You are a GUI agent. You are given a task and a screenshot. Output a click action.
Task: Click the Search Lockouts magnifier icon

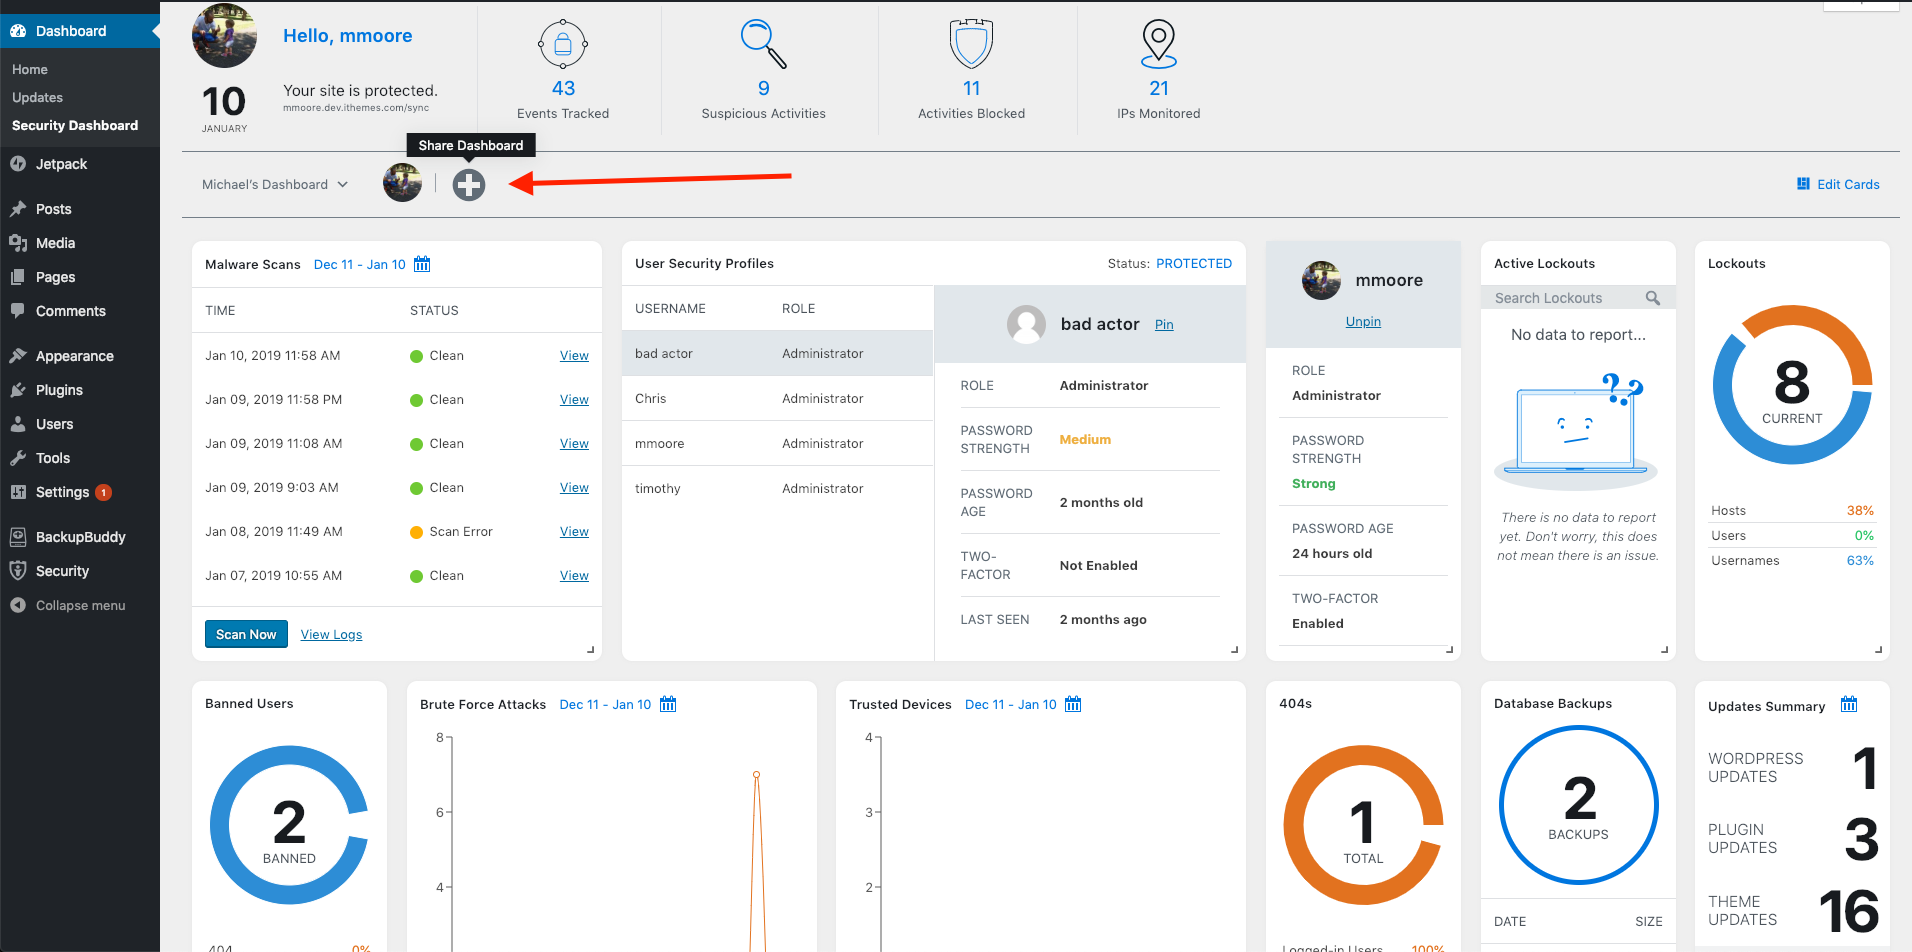(x=1653, y=298)
